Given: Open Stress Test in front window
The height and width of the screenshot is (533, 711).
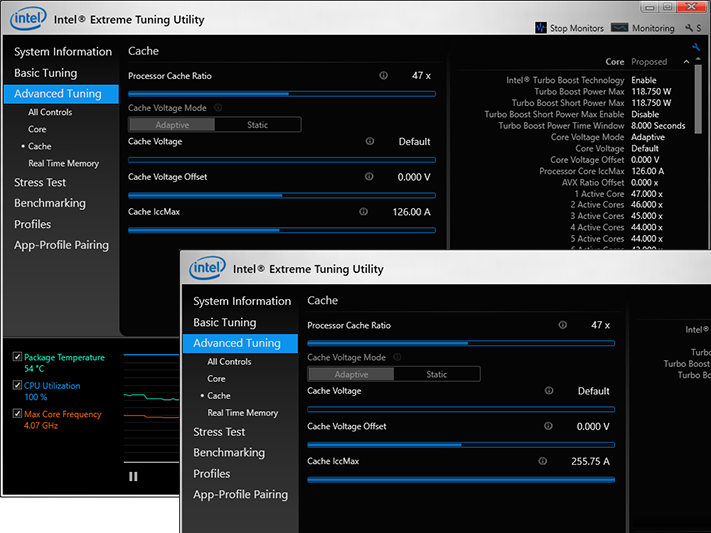Looking at the screenshot, I should 219,432.
